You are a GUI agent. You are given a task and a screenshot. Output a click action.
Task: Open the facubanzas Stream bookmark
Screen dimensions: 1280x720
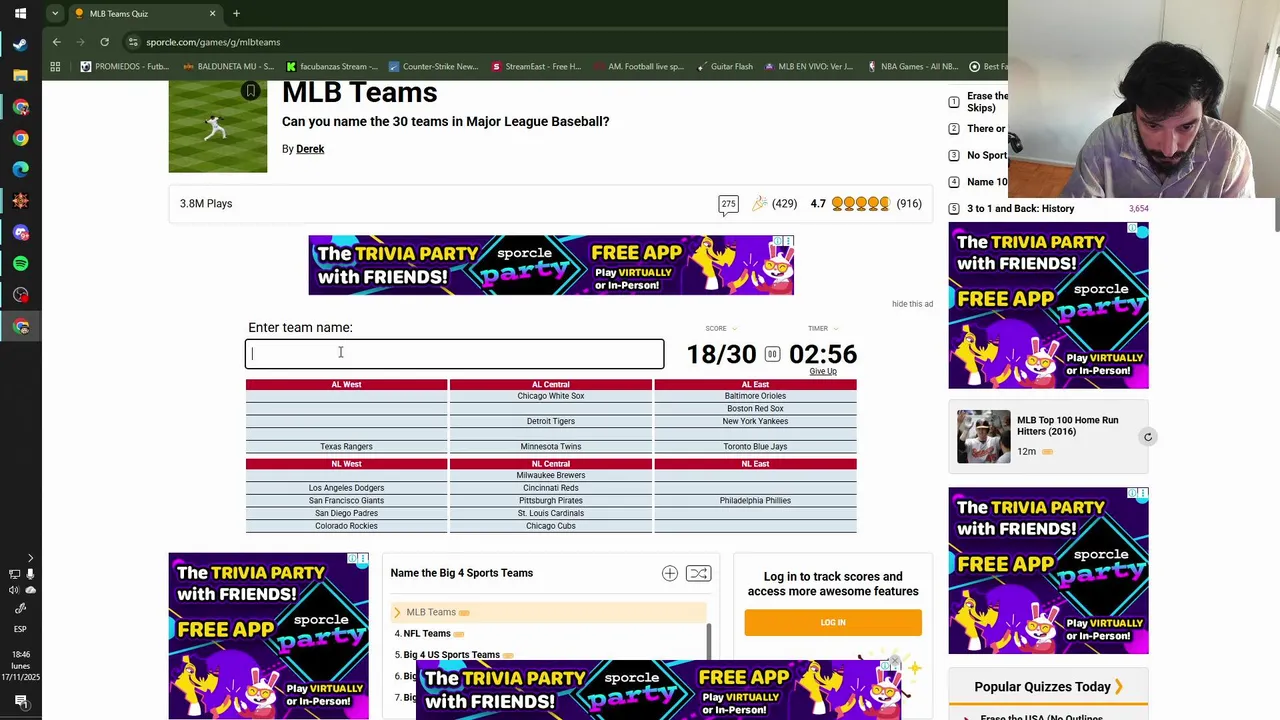pos(332,67)
